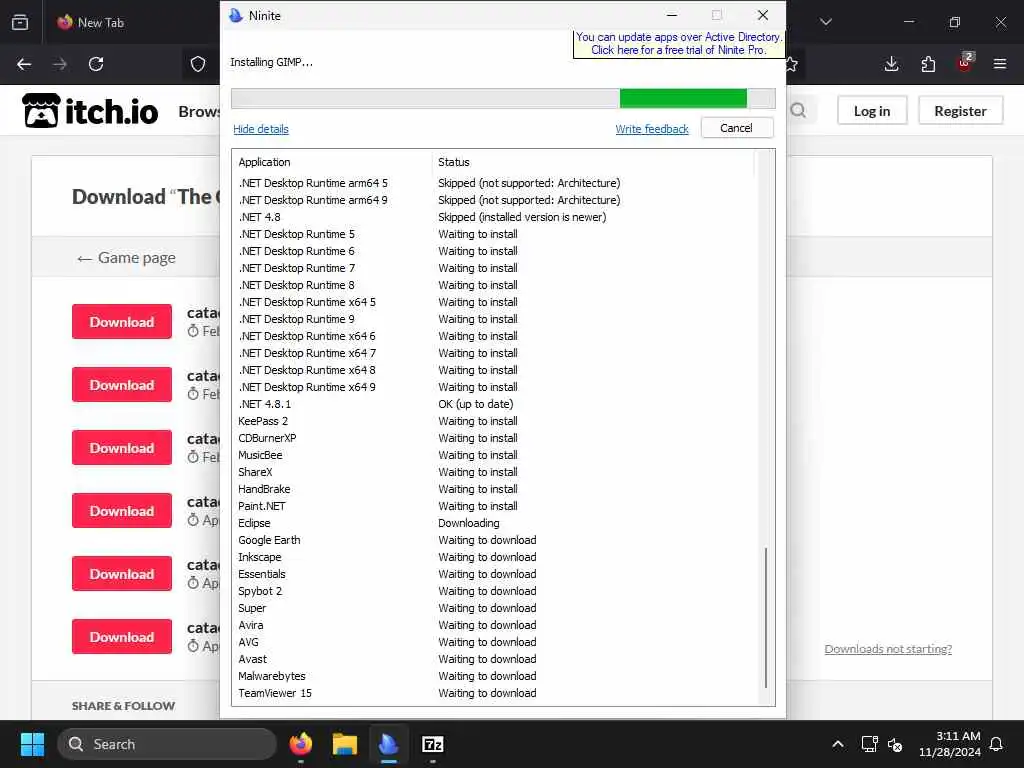Select the Paint.NET row
Image resolution: width=1024 pixels, height=768 pixels.
point(496,506)
